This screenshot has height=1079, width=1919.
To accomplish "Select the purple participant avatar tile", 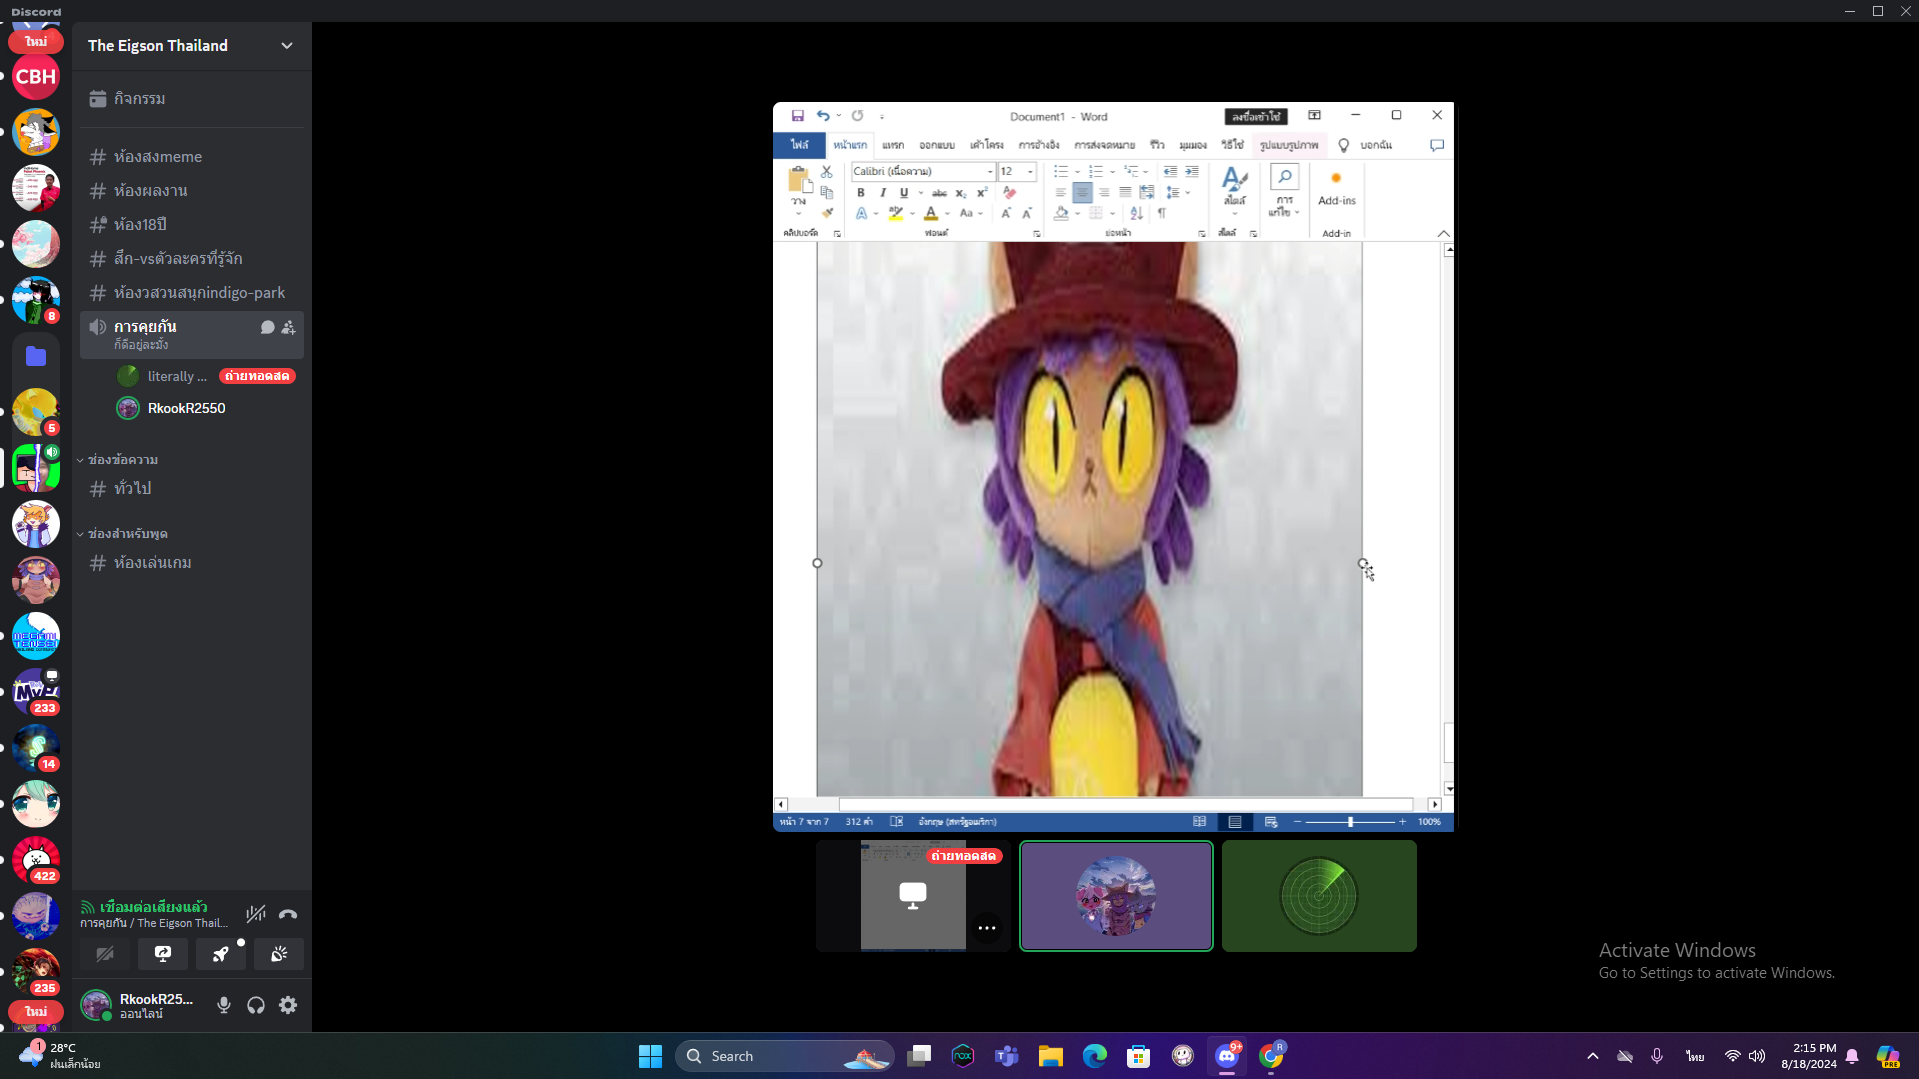I will (1116, 896).
